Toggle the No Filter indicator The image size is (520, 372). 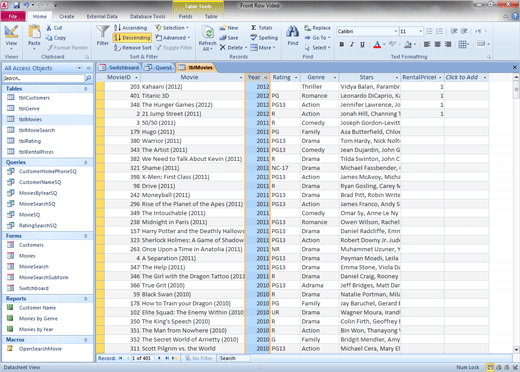(199, 358)
